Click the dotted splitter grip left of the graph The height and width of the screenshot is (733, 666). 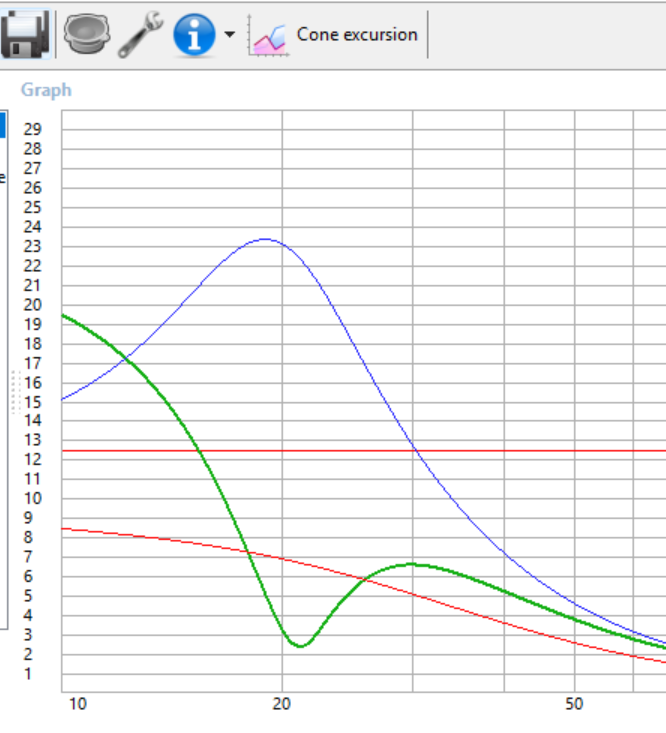[16, 392]
